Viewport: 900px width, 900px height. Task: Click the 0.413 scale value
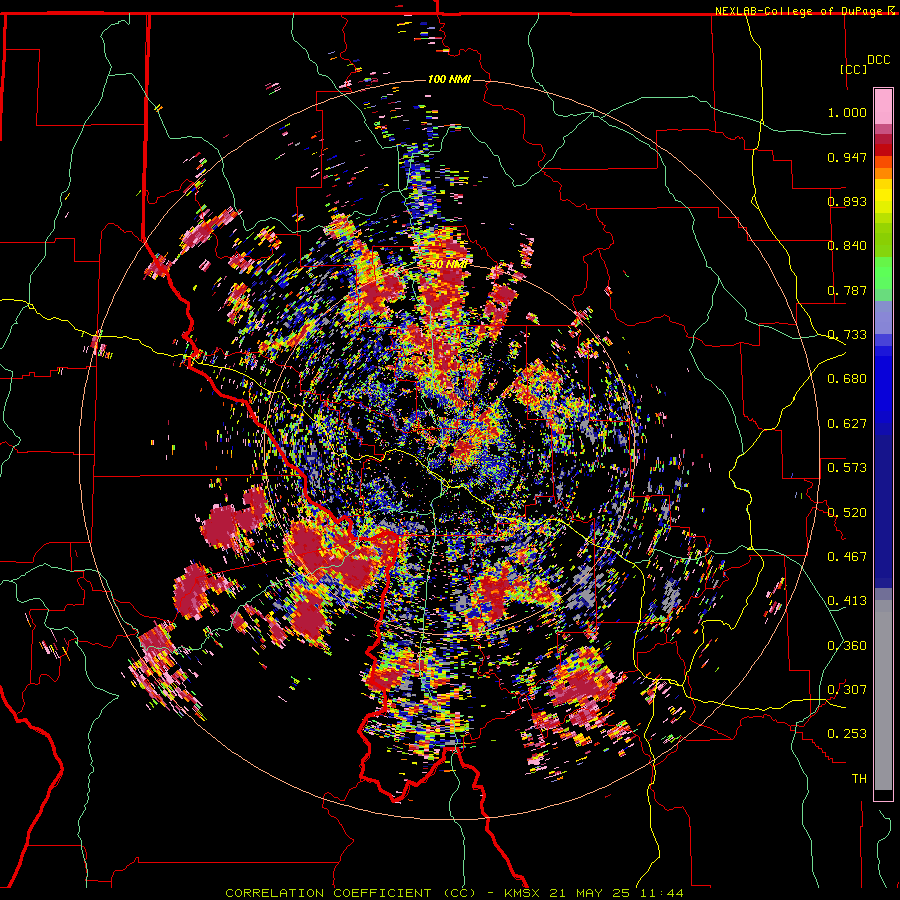point(847,601)
